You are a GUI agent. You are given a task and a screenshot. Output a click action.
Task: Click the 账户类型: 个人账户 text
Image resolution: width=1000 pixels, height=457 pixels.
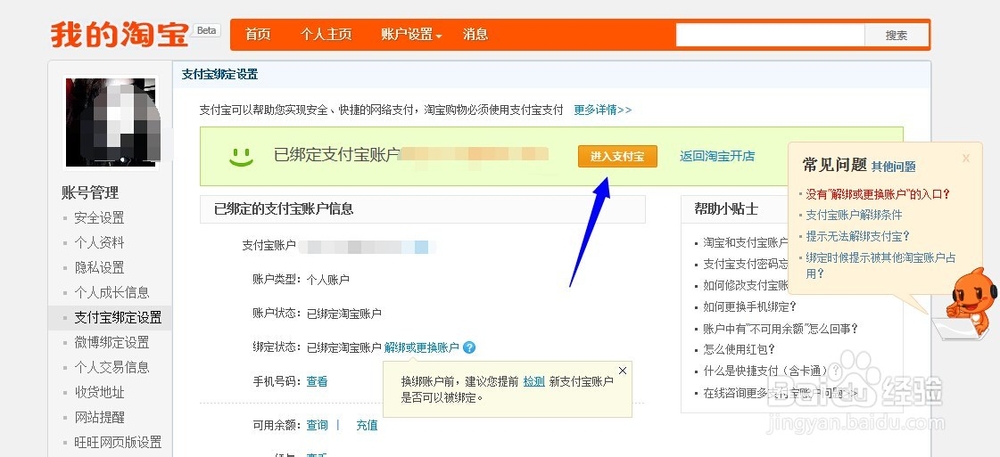[x=301, y=279]
